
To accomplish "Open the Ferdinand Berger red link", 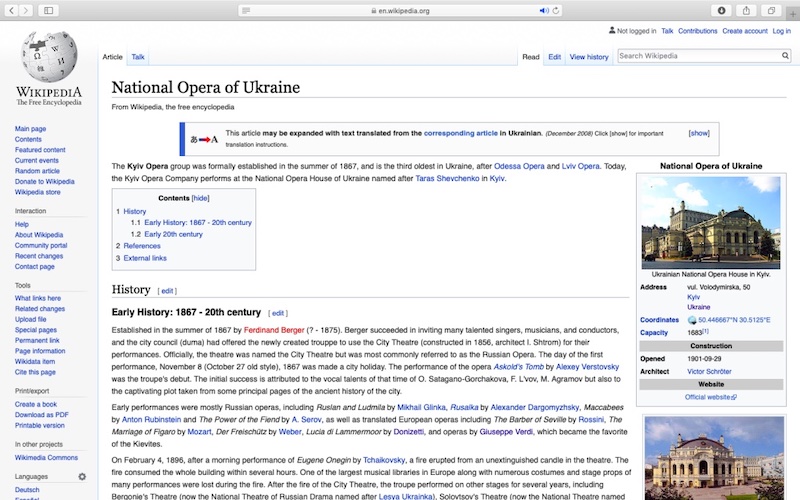I will 274,330.
